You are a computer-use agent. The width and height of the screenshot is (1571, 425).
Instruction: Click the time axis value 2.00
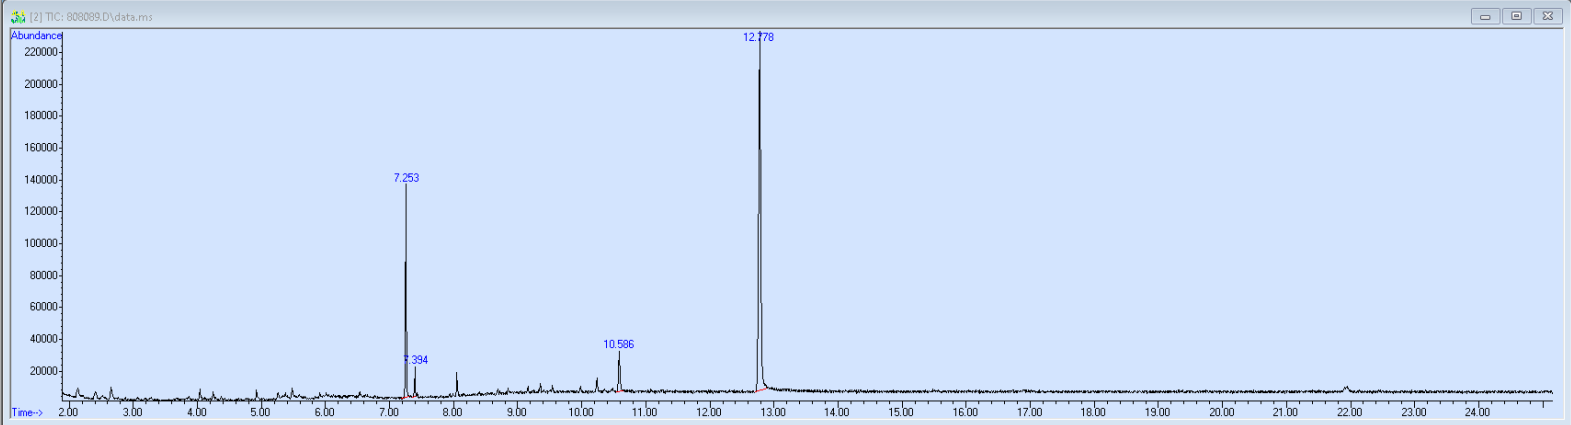pyautogui.click(x=68, y=412)
